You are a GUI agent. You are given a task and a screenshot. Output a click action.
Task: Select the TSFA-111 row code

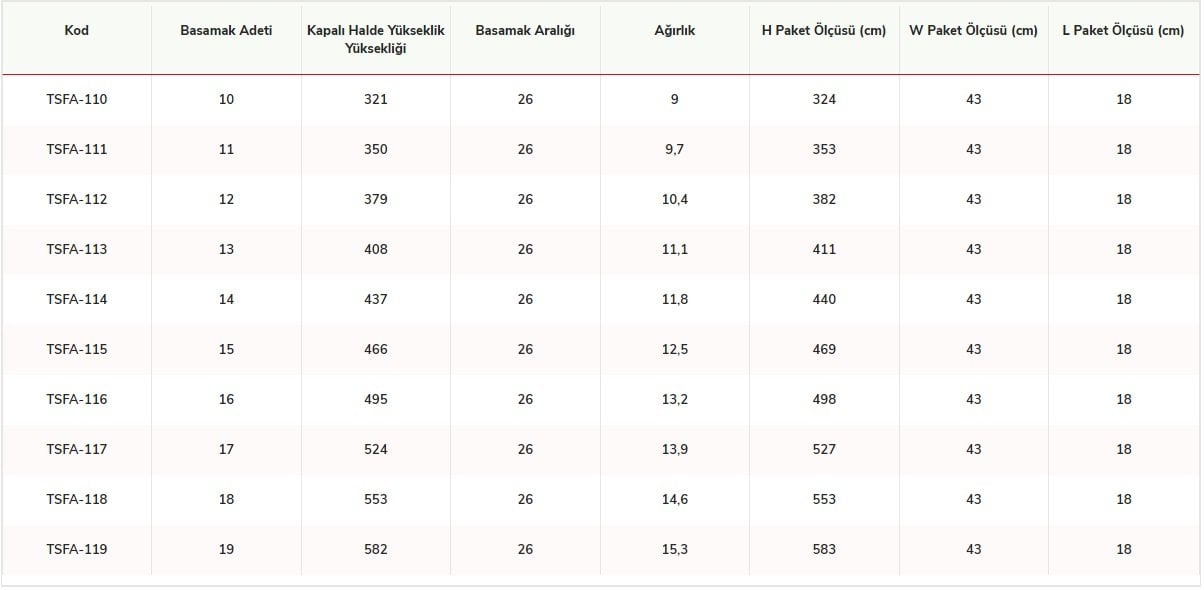77,149
